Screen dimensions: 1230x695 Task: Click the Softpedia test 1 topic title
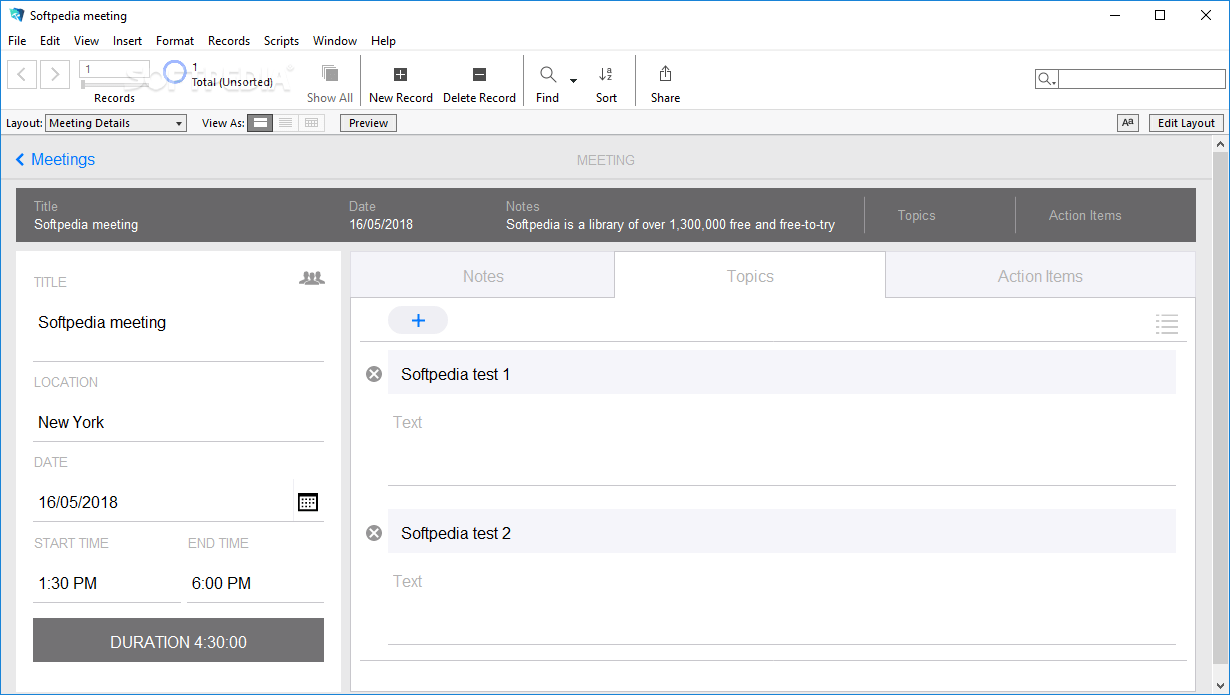tap(781, 374)
